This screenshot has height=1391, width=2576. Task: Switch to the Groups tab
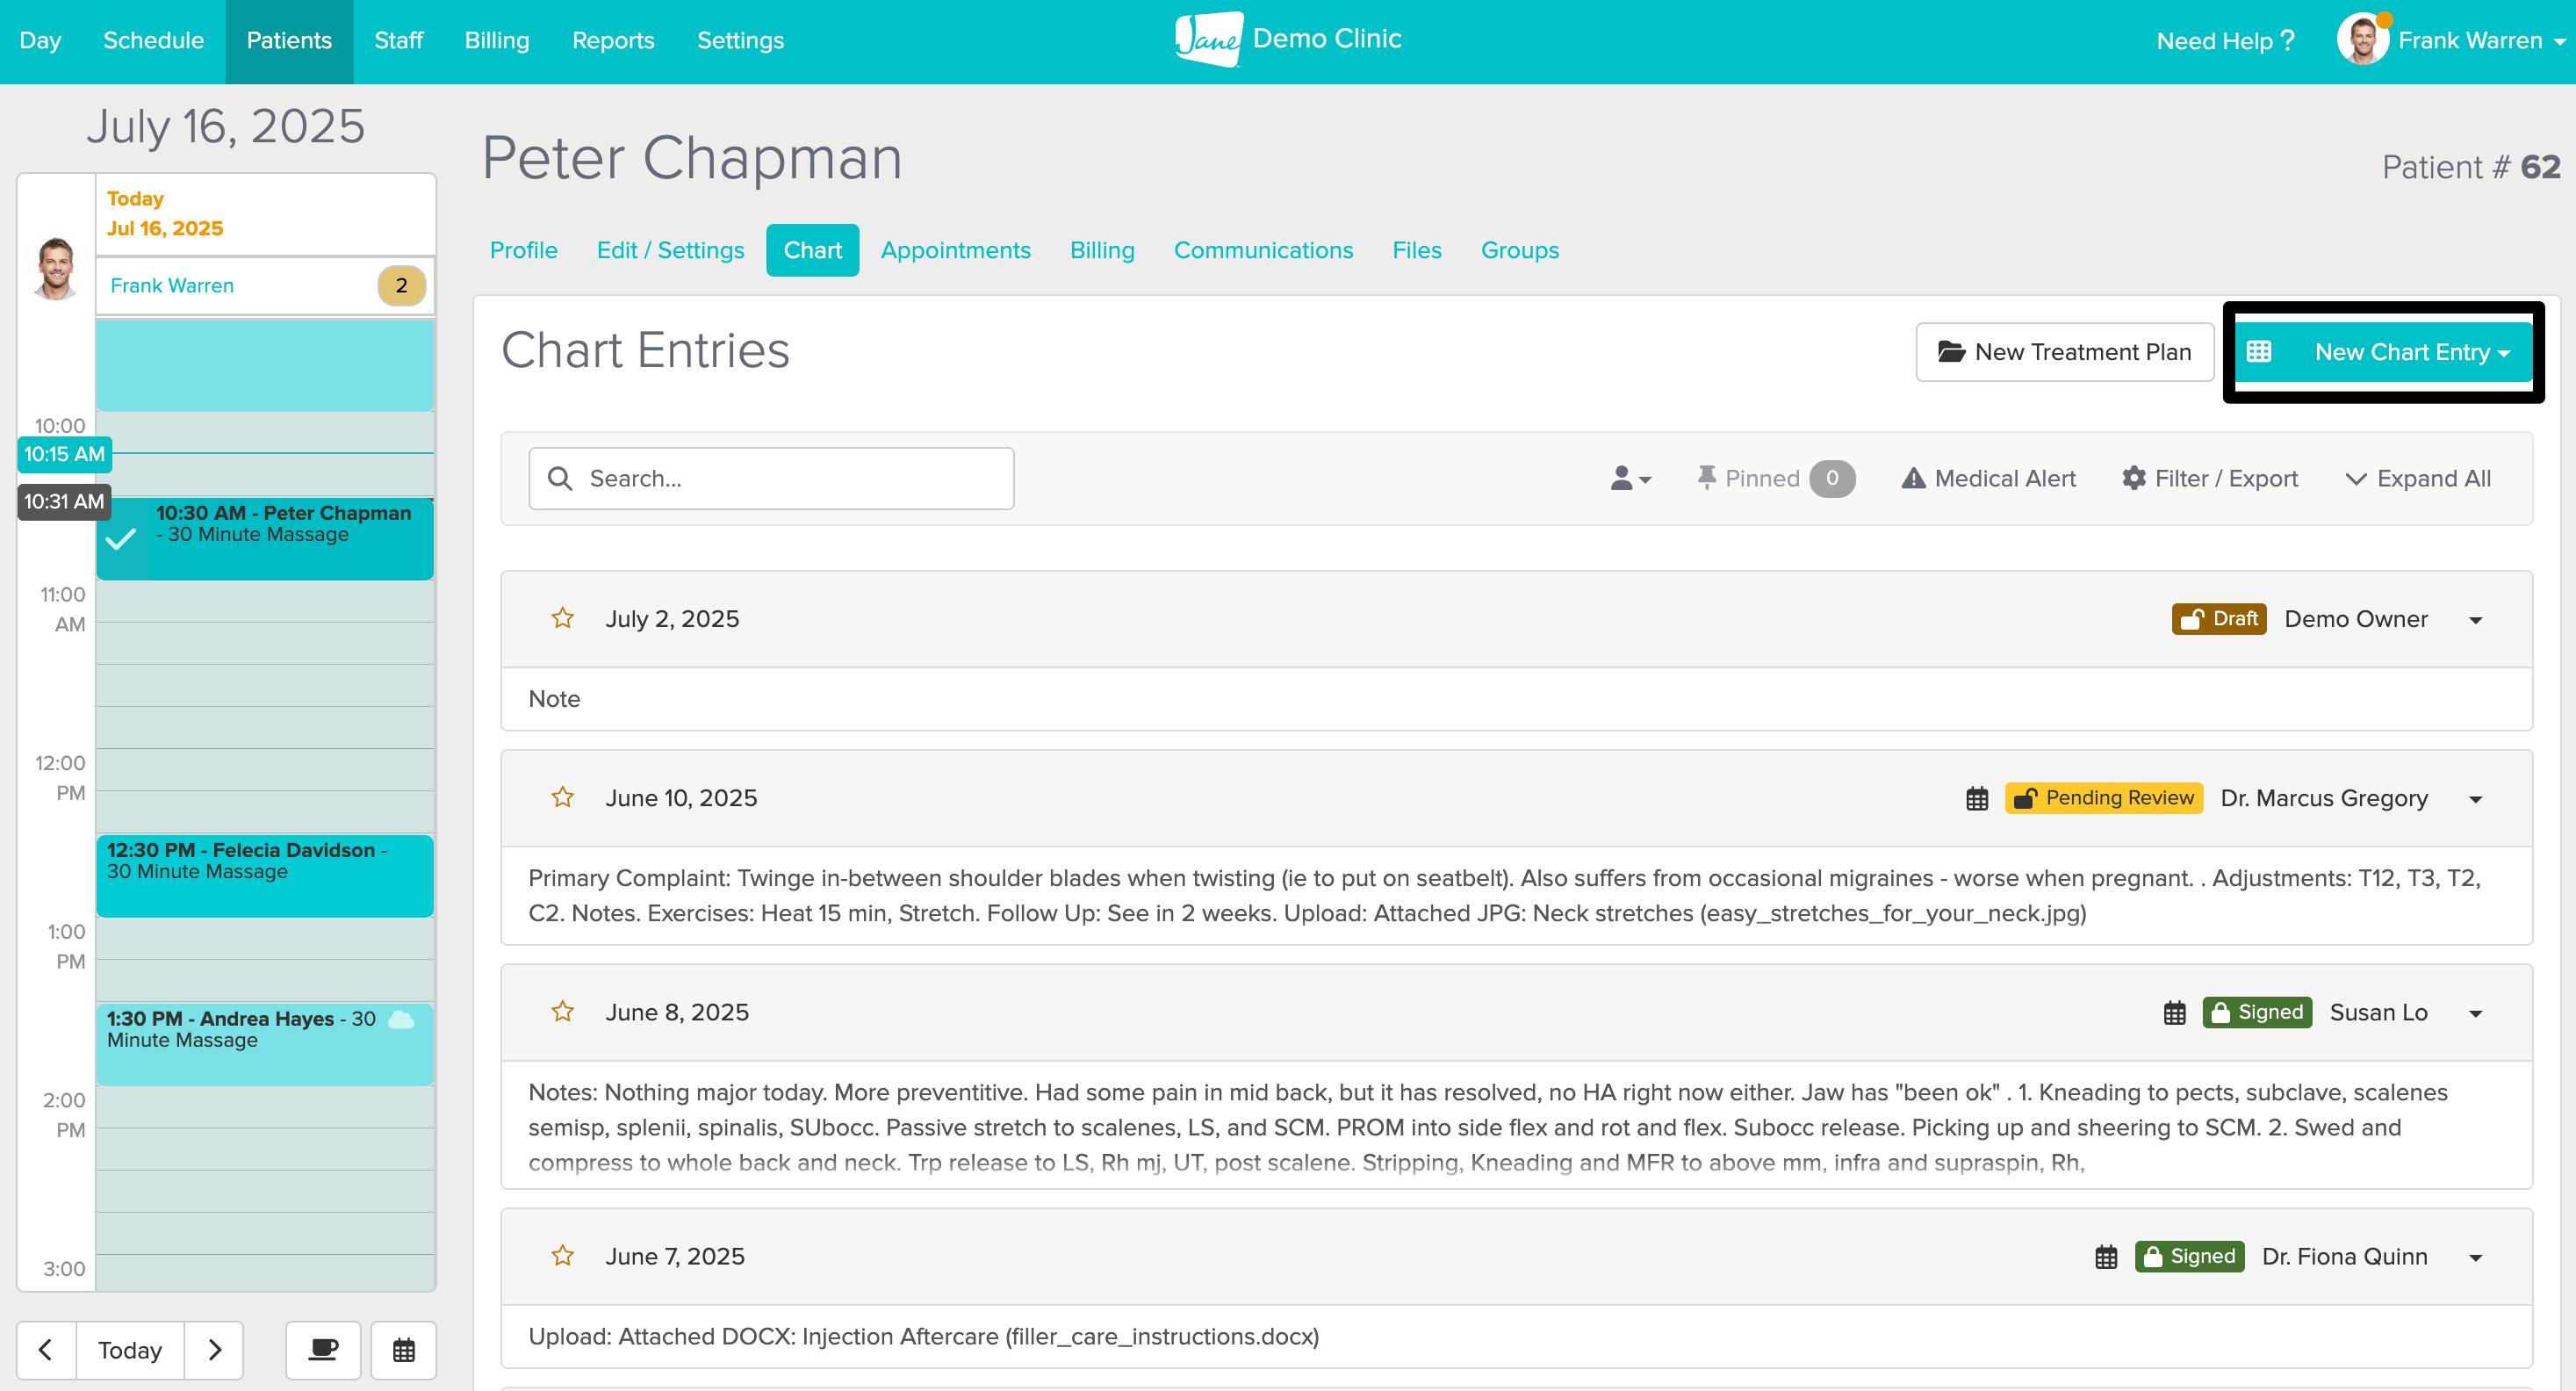(1519, 250)
